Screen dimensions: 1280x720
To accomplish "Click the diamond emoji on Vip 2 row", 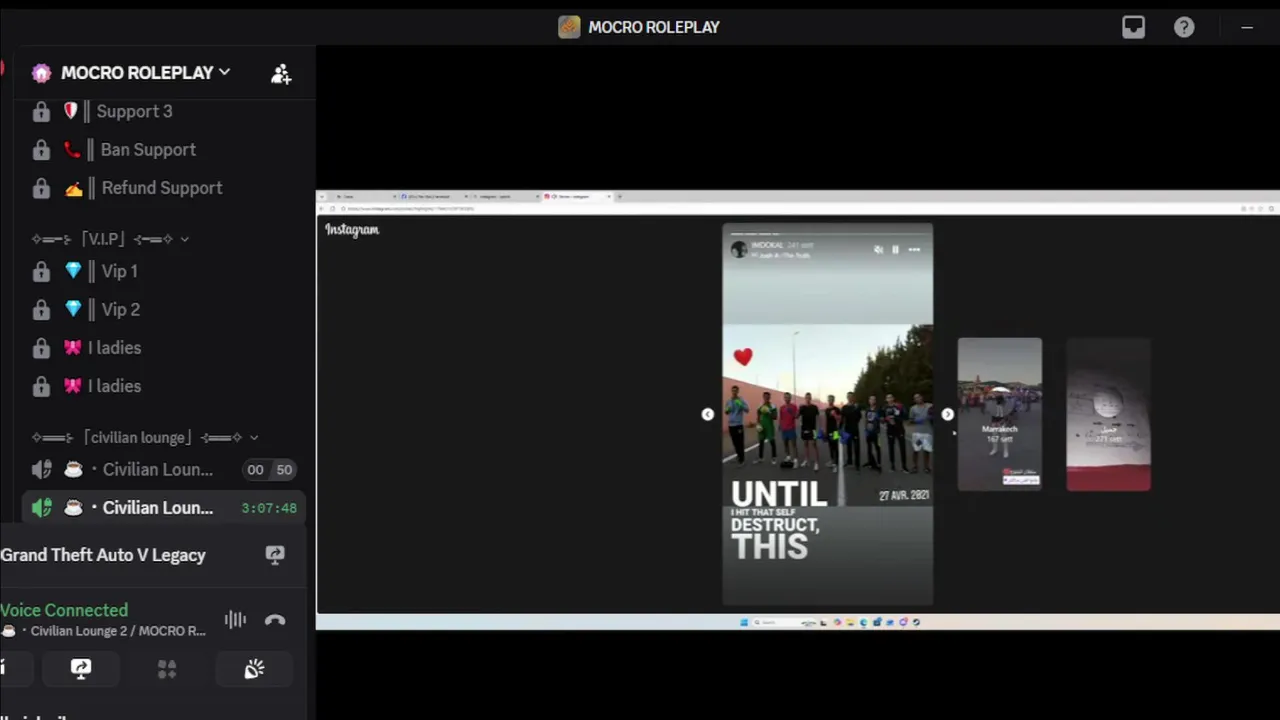I will coord(73,309).
